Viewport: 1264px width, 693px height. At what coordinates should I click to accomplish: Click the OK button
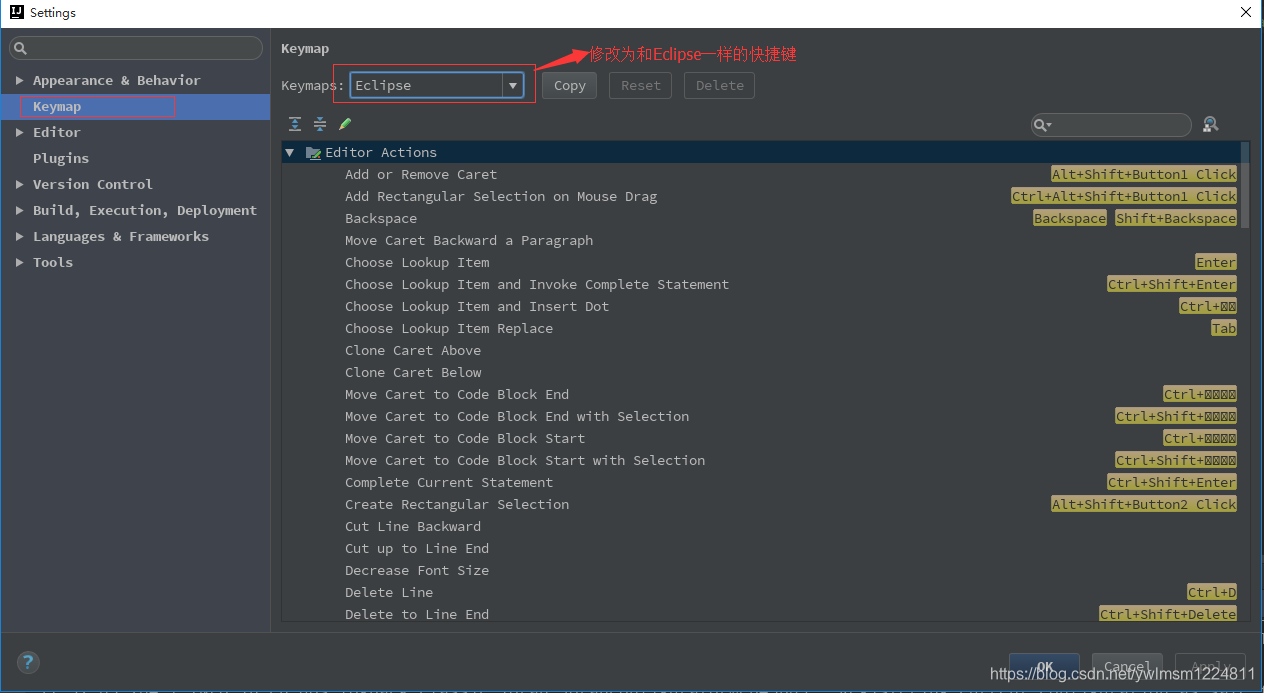(x=1044, y=667)
